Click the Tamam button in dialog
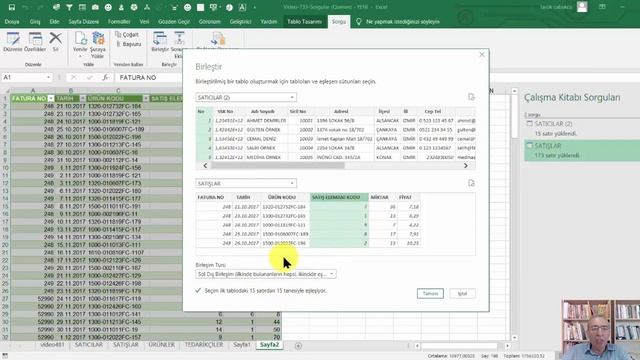This screenshot has height=360, width=640. point(430,293)
